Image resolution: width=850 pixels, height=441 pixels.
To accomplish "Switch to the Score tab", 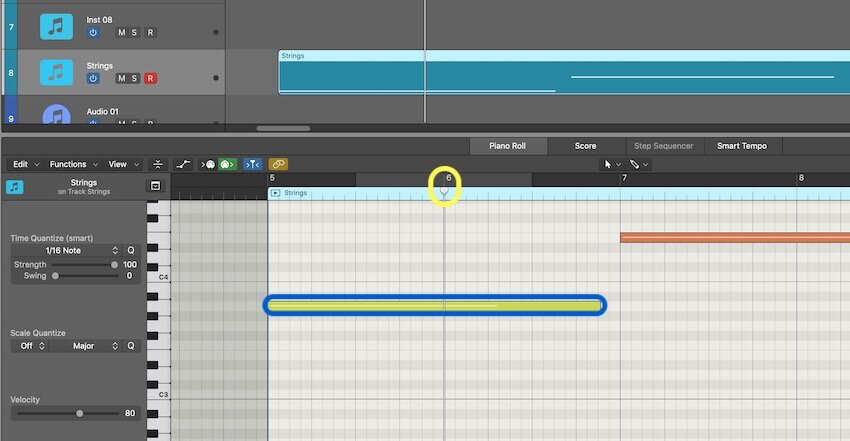I will click(585, 146).
